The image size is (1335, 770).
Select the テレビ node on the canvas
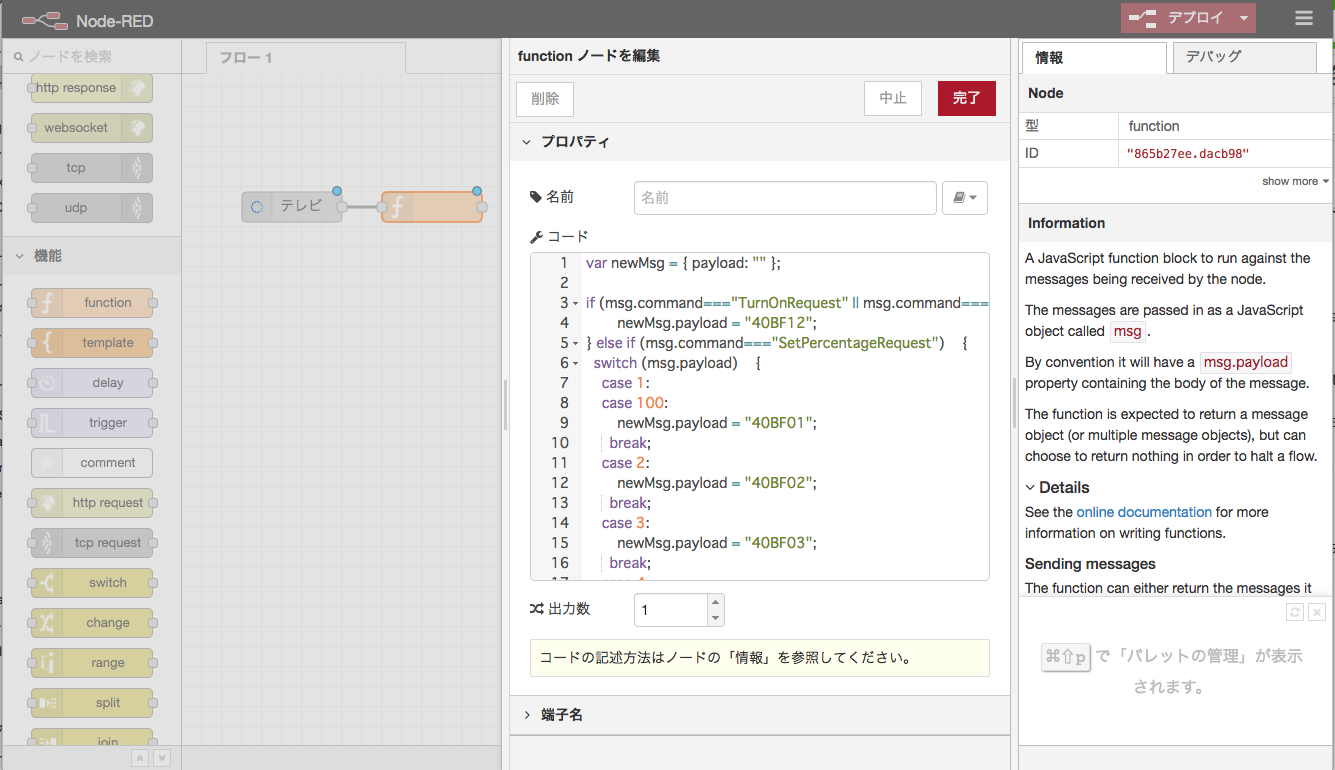click(x=292, y=207)
